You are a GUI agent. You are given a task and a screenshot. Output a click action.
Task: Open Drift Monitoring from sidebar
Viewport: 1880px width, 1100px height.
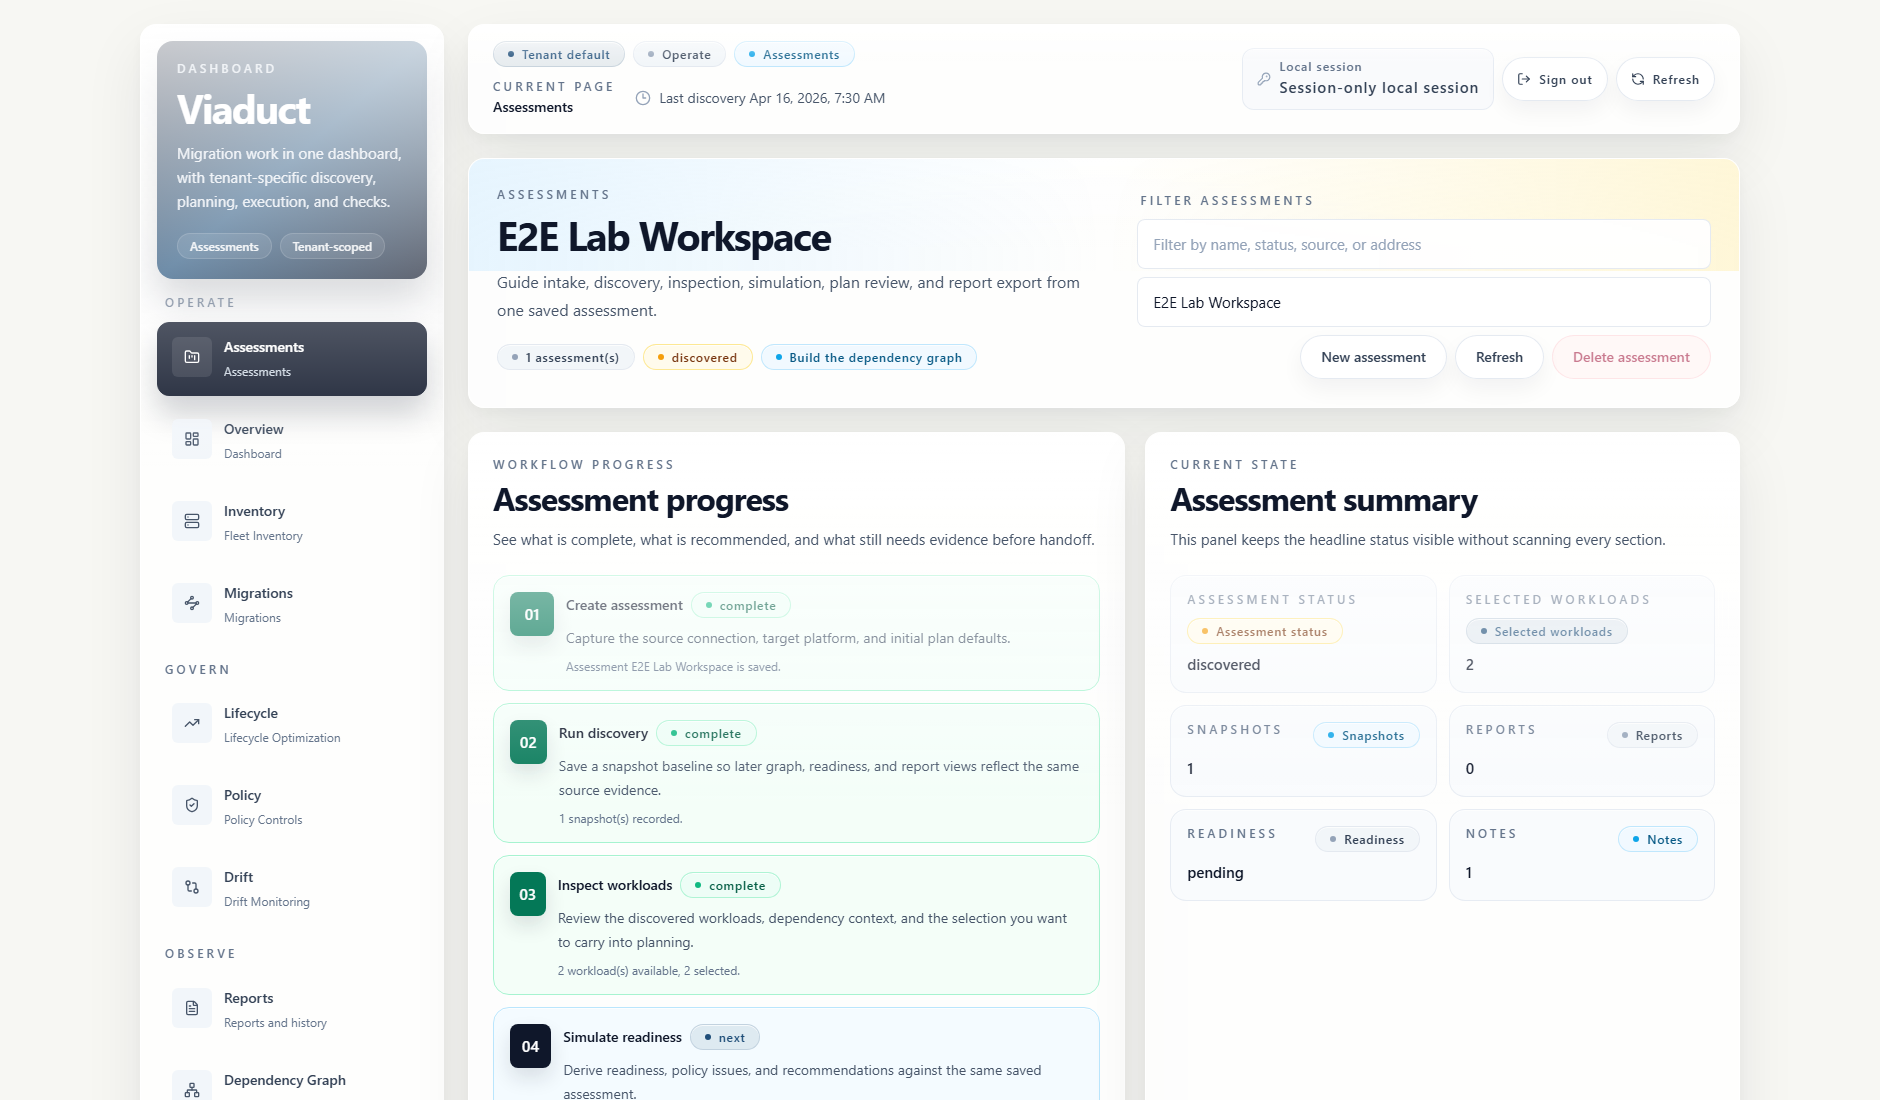(x=292, y=889)
